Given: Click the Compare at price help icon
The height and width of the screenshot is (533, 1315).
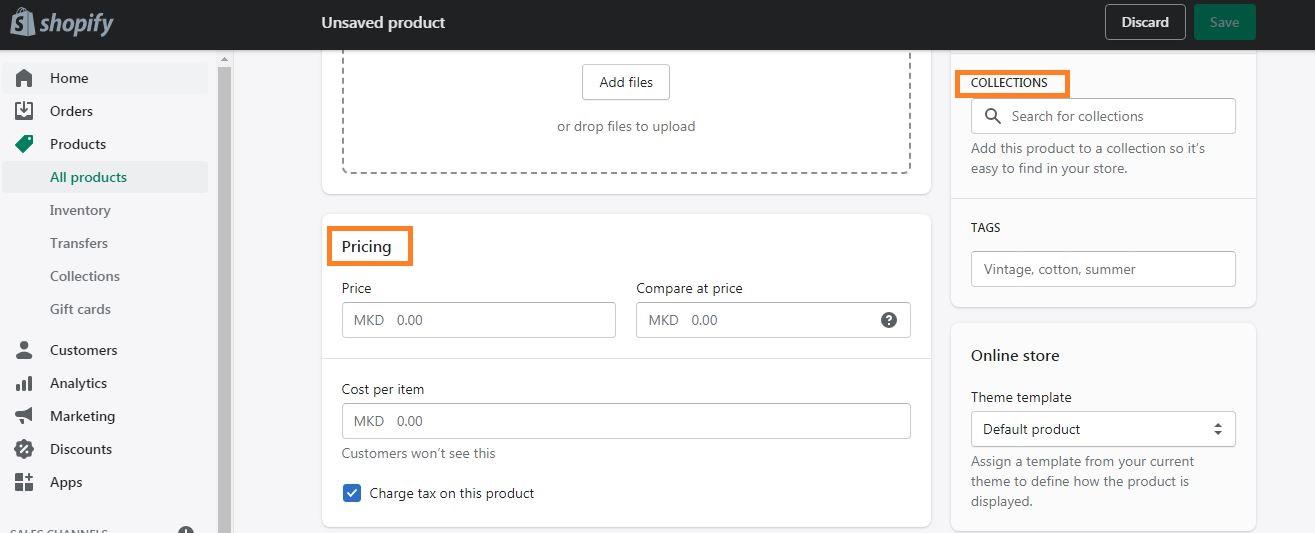Looking at the screenshot, I should pos(889,320).
